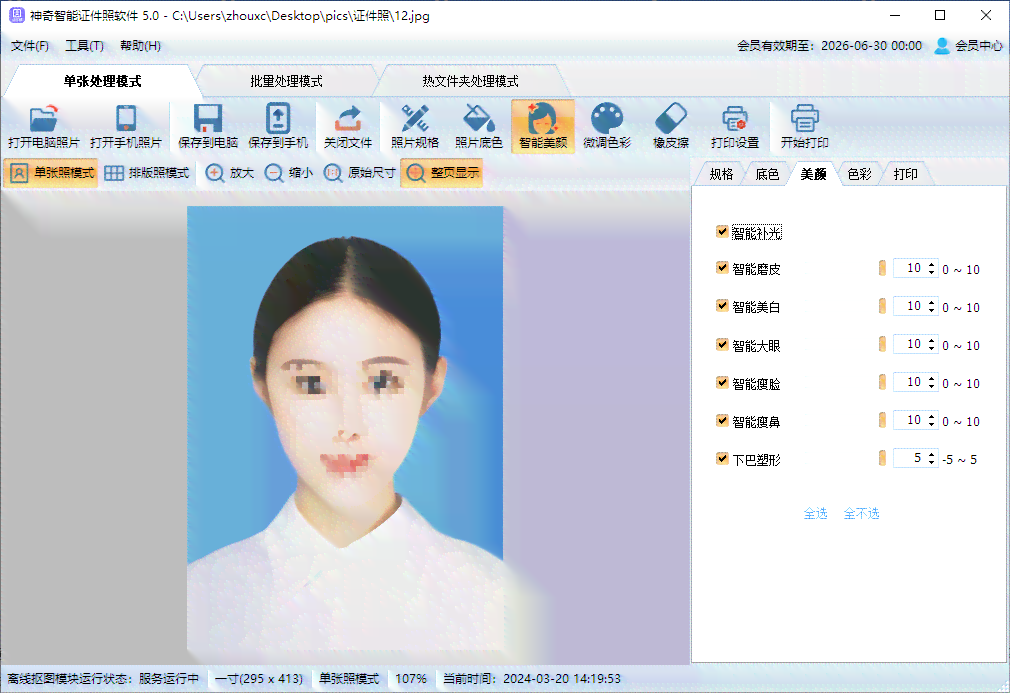Viewport: 1010px width, 693px height.
Task: Open the 帮助(H) menu
Action: [140, 46]
